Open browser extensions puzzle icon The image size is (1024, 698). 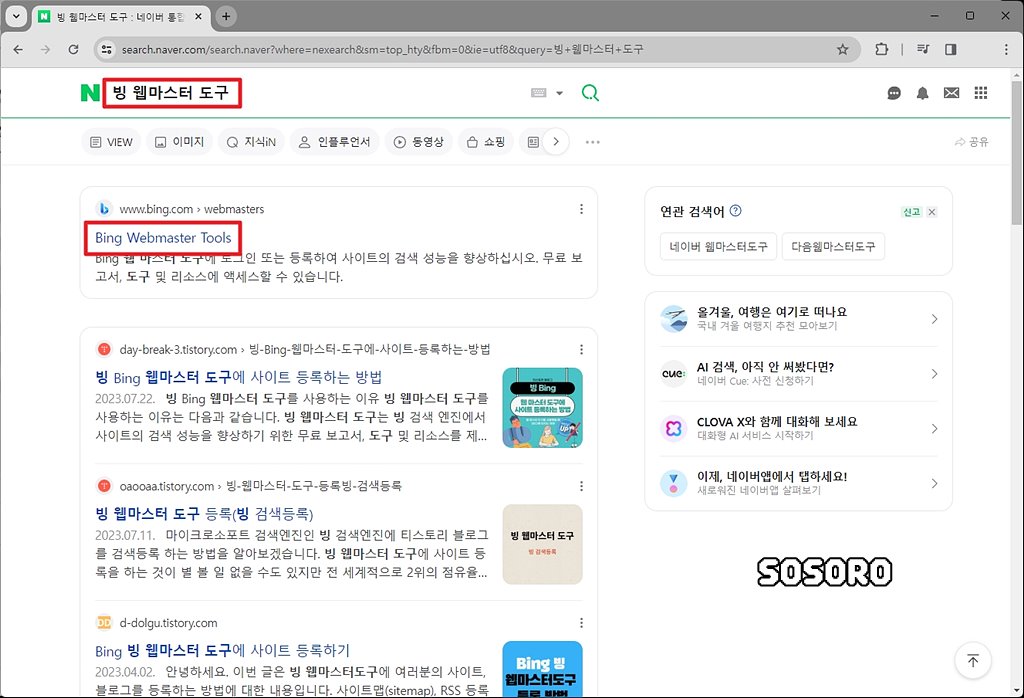(882, 49)
